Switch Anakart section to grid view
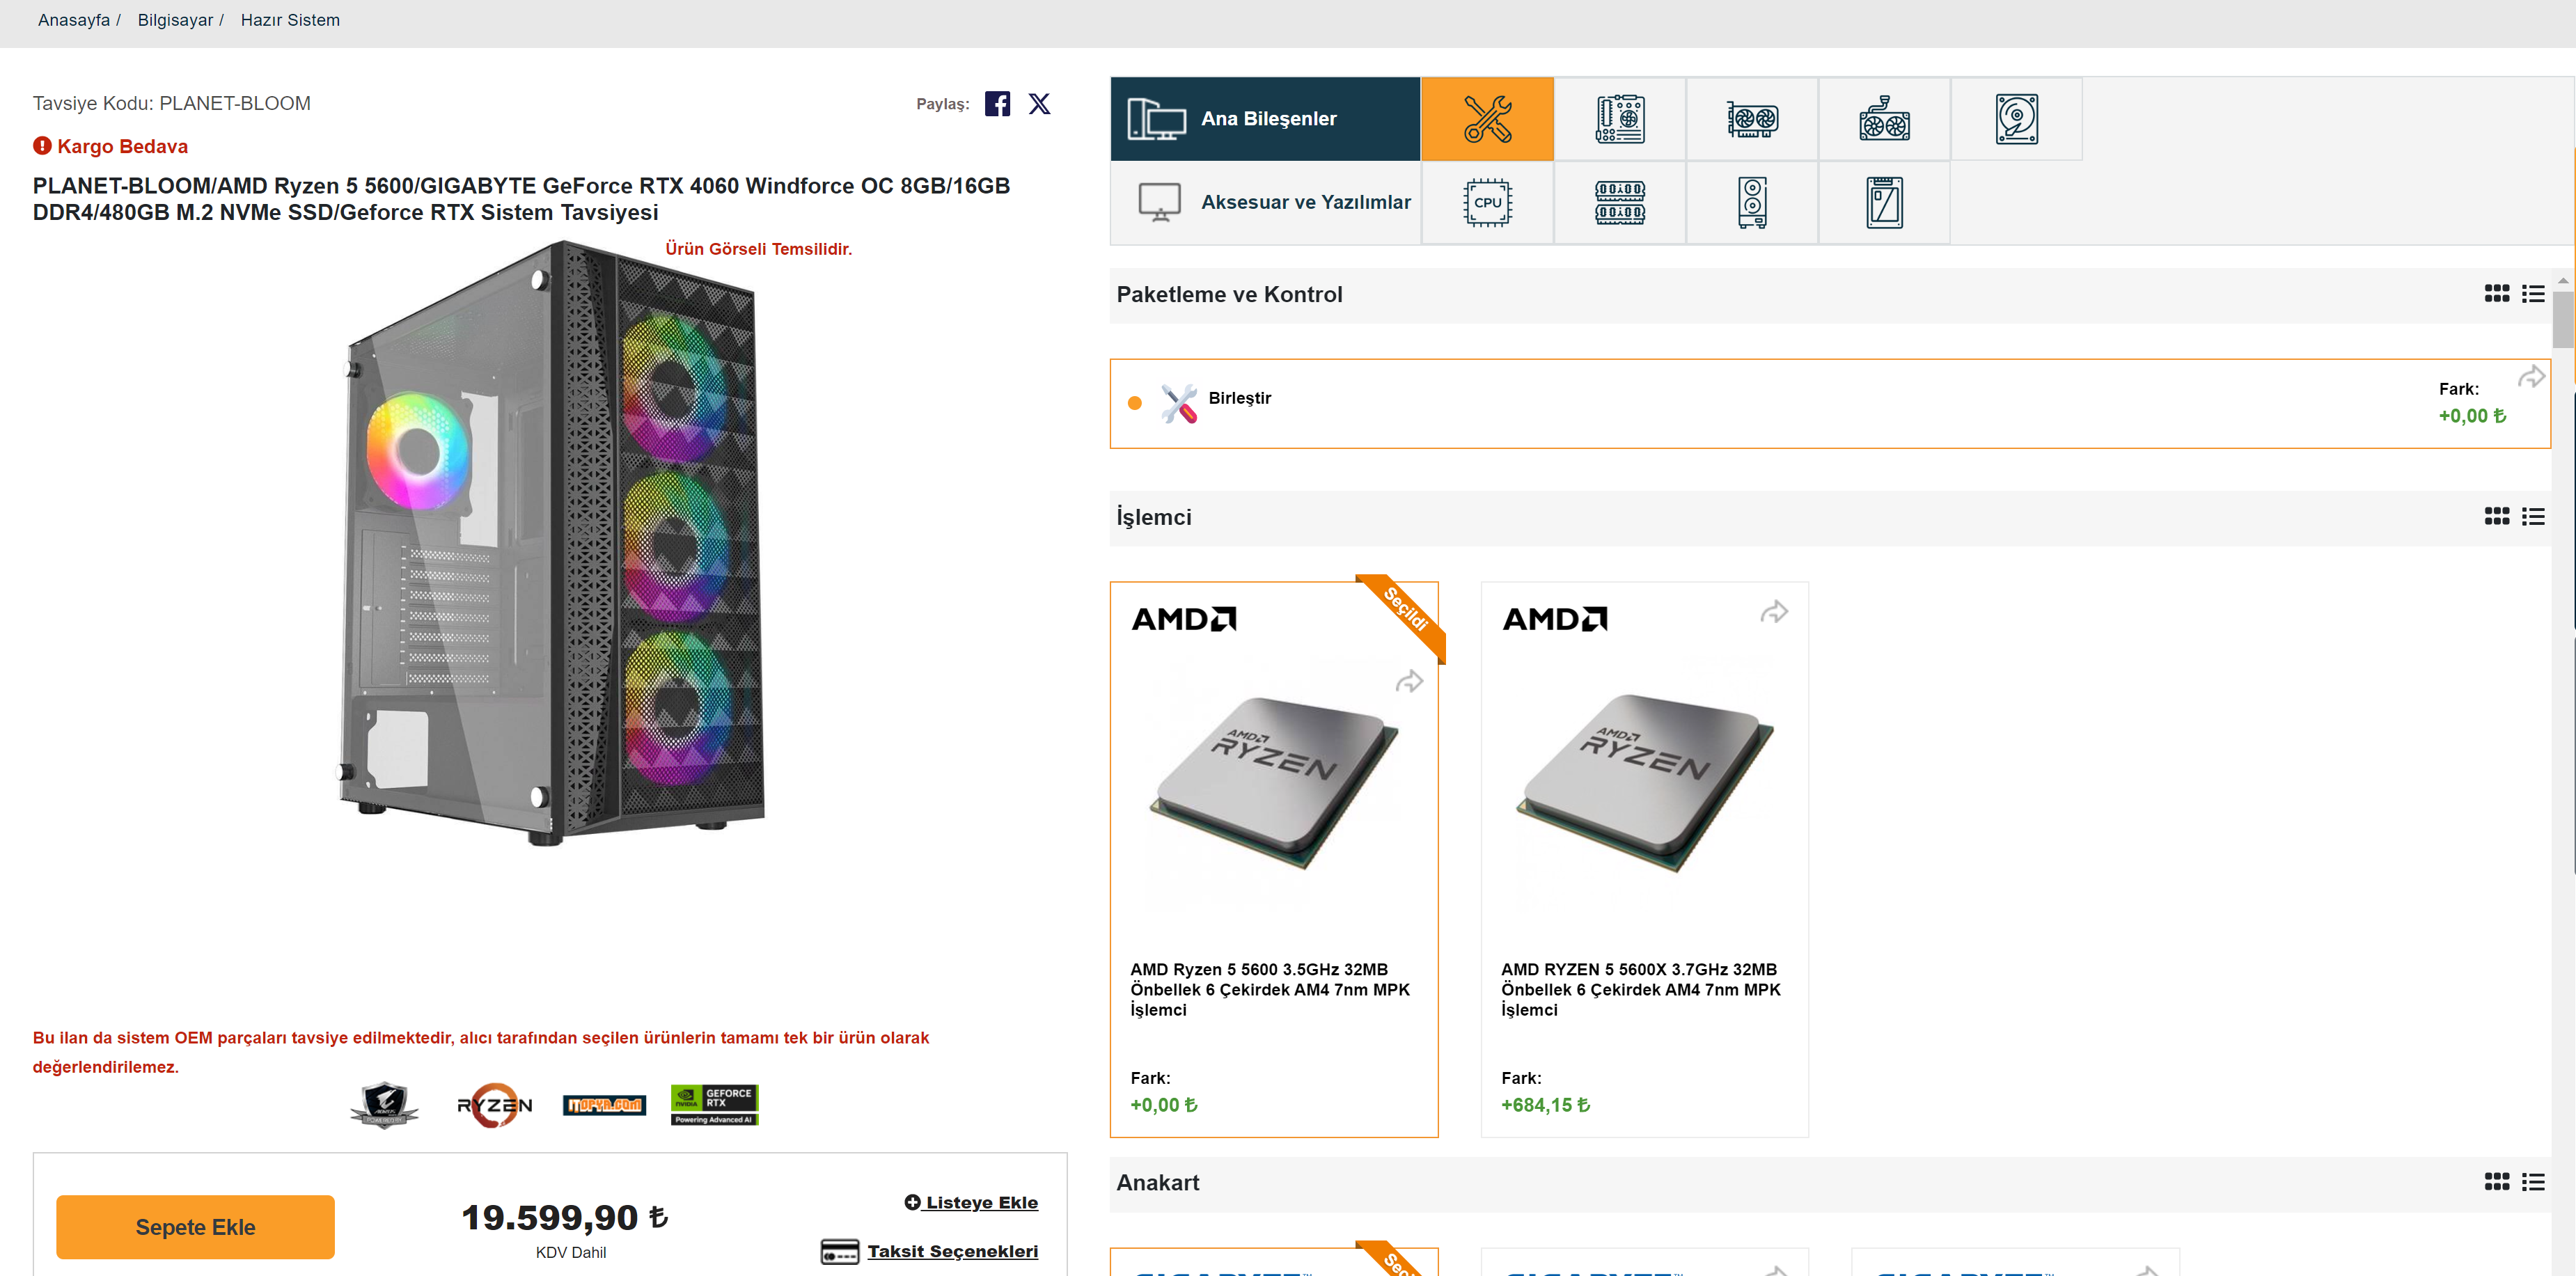 click(x=2496, y=1182)
